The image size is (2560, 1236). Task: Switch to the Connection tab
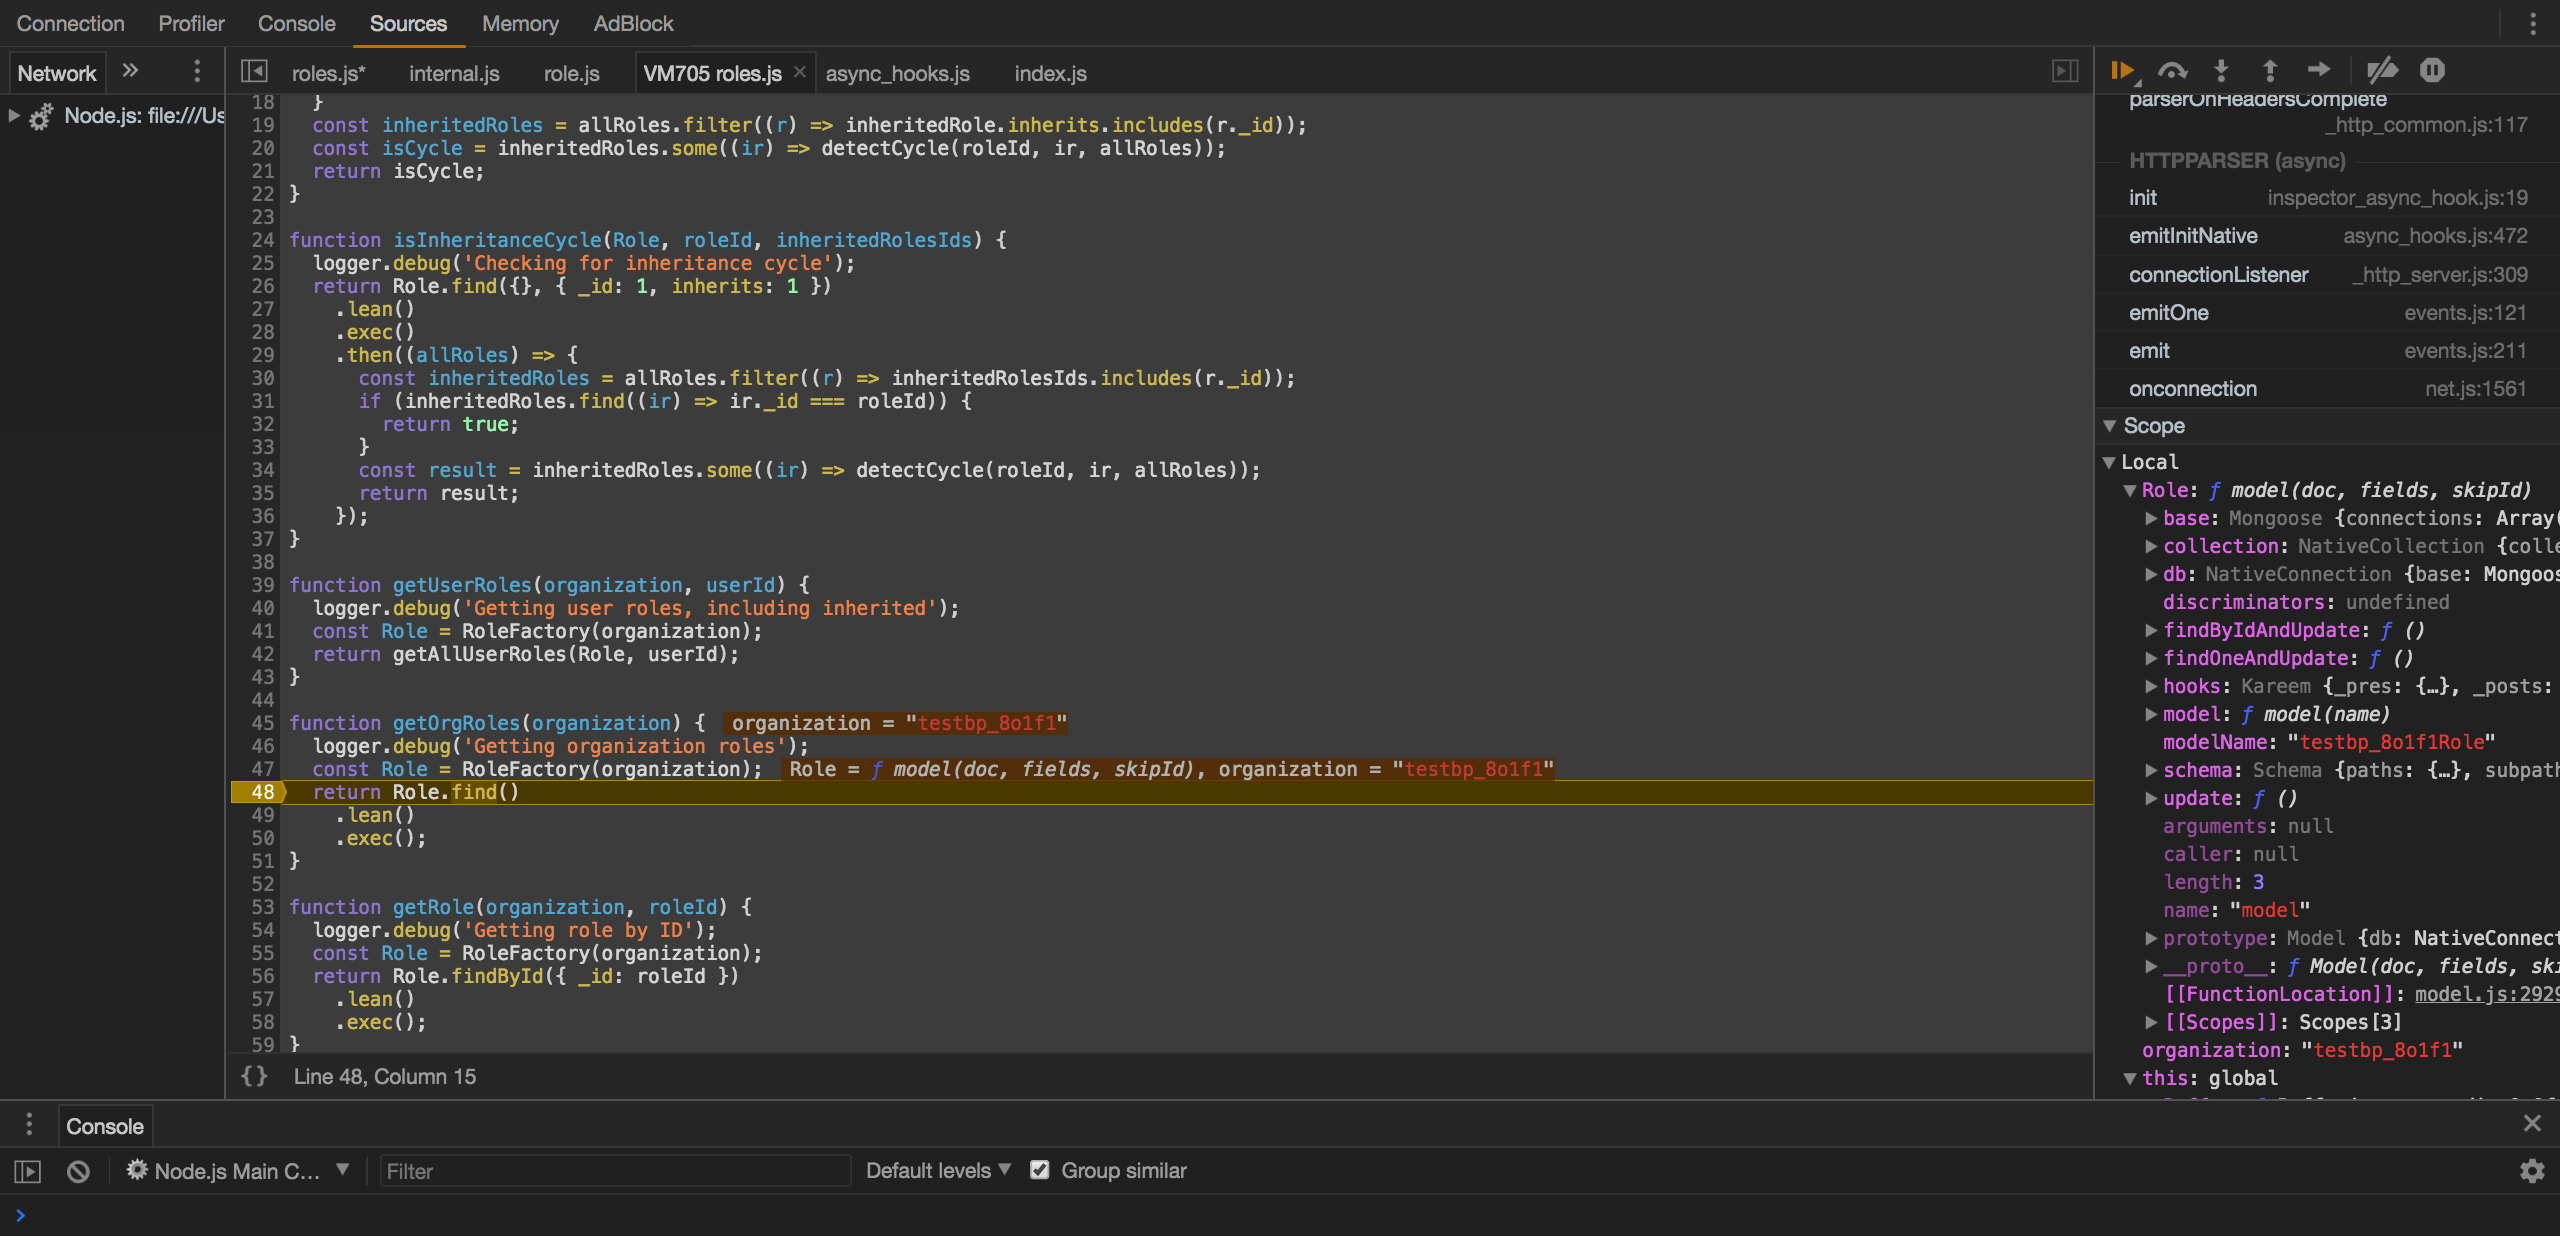(71, 23)
